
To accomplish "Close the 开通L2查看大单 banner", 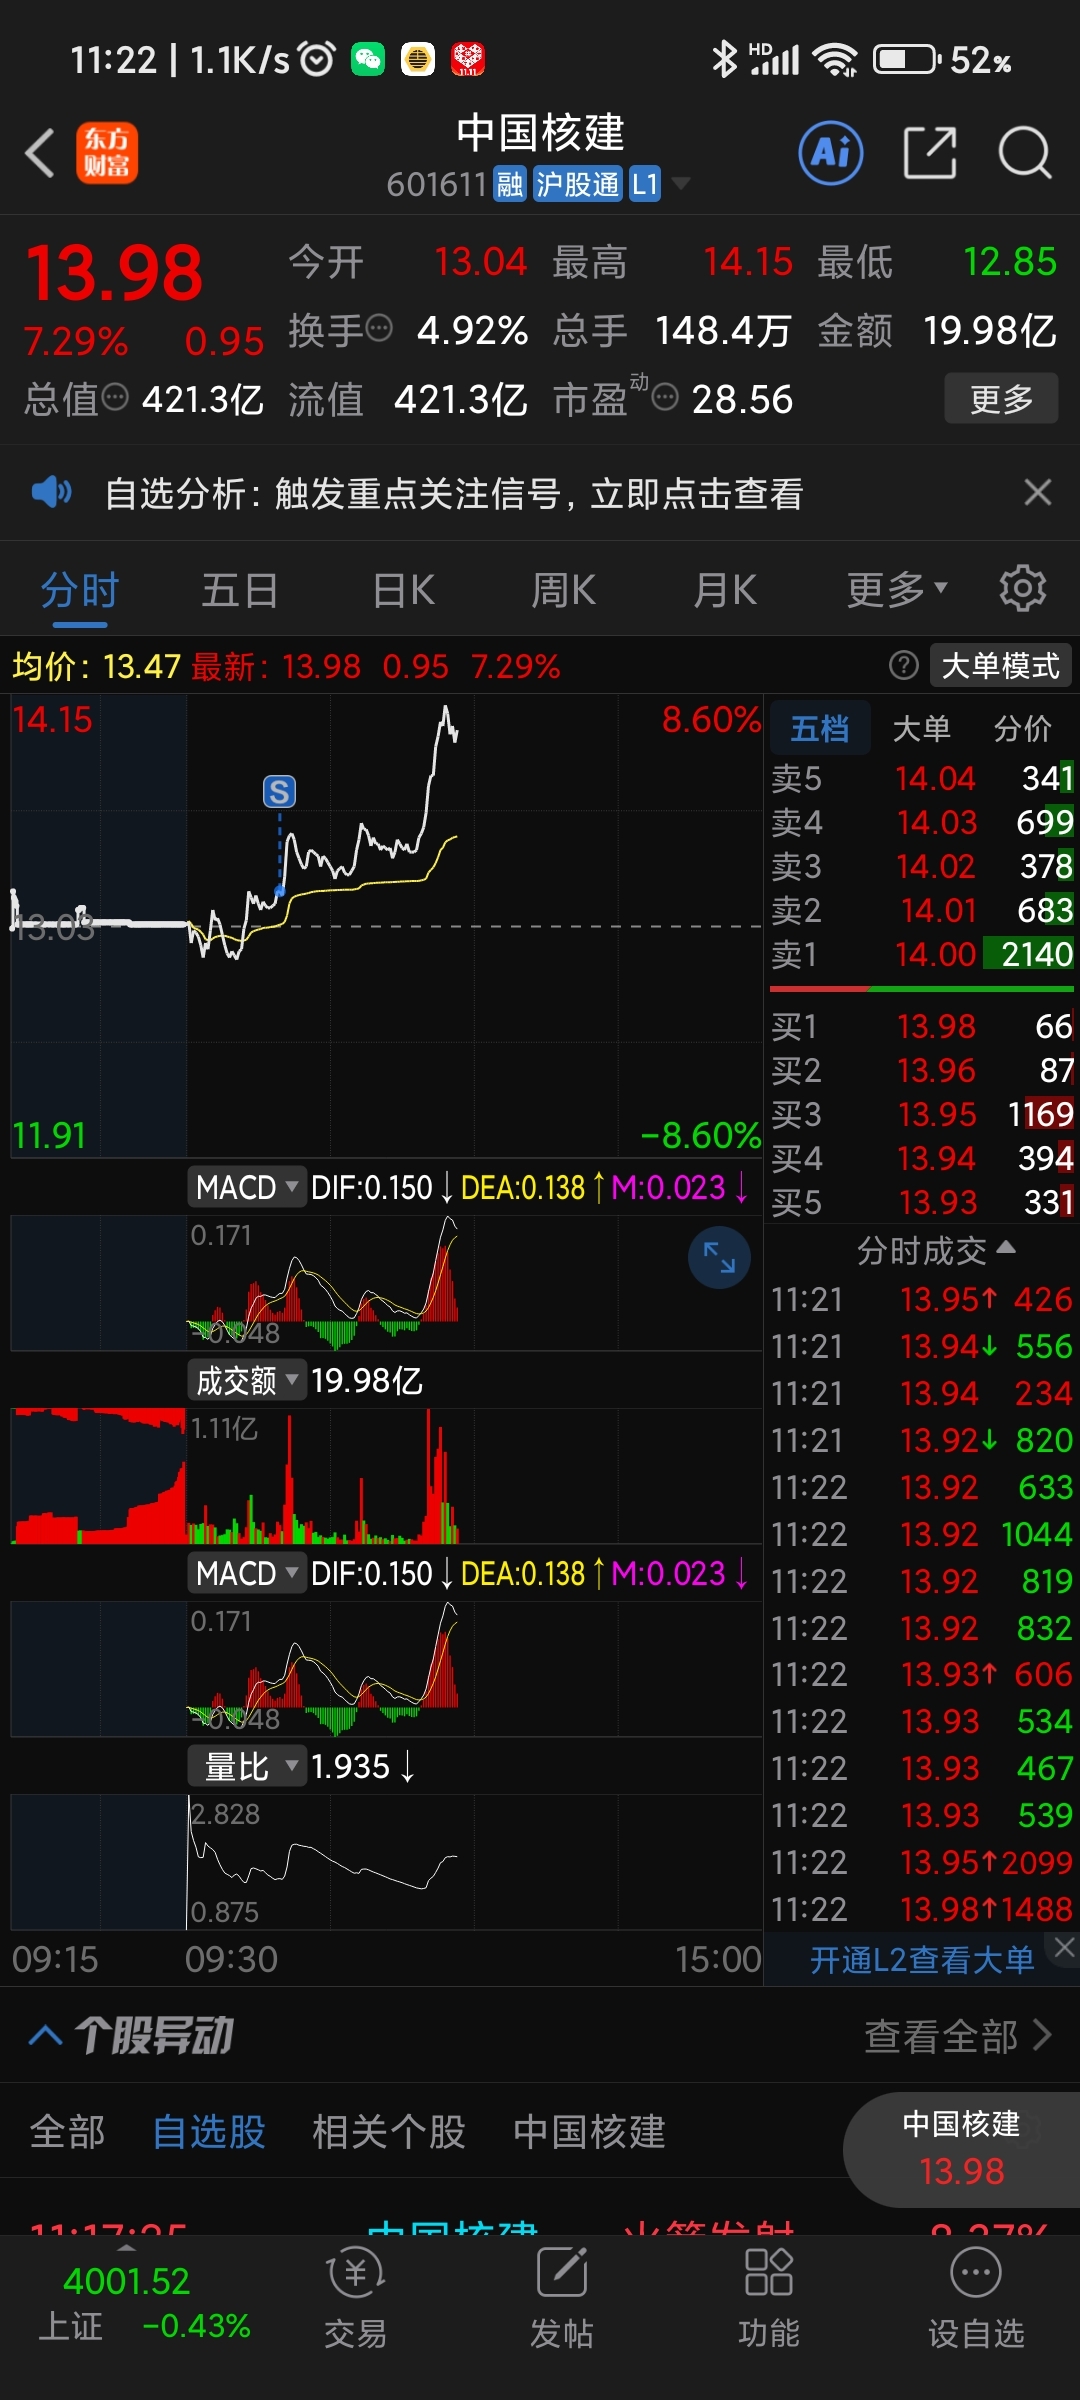I will [1064, 1947].
